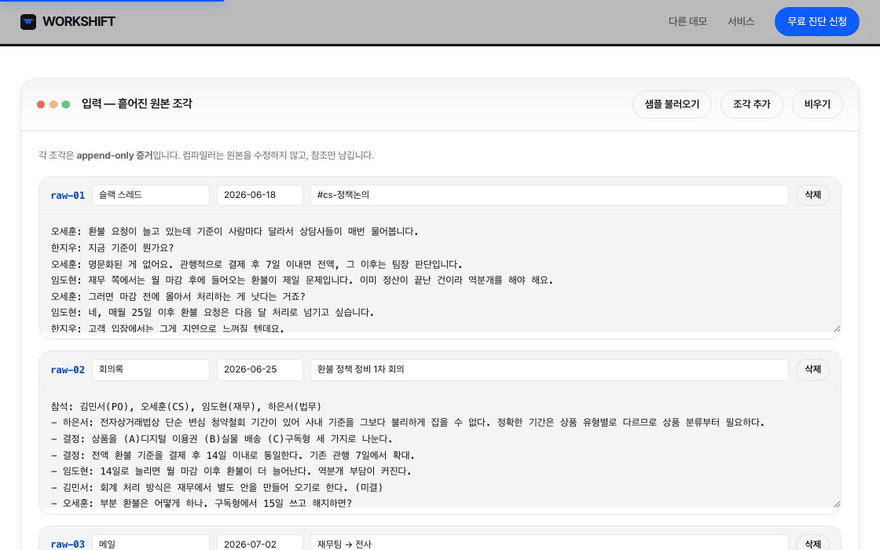Edit raw-03 source type field 메일
Image resolution: width=880 pixels, height=550 pixels.
coord(150,543)
